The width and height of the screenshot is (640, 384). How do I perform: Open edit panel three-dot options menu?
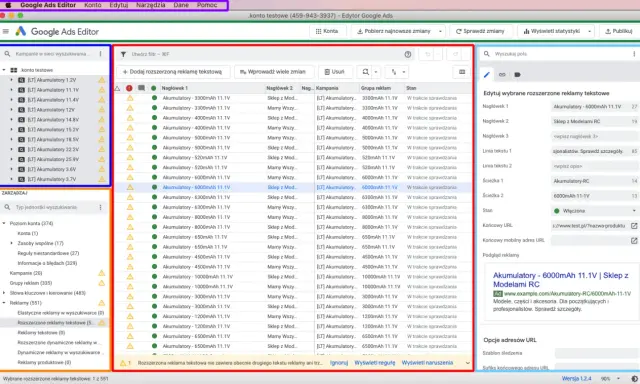tap(634, 54)
